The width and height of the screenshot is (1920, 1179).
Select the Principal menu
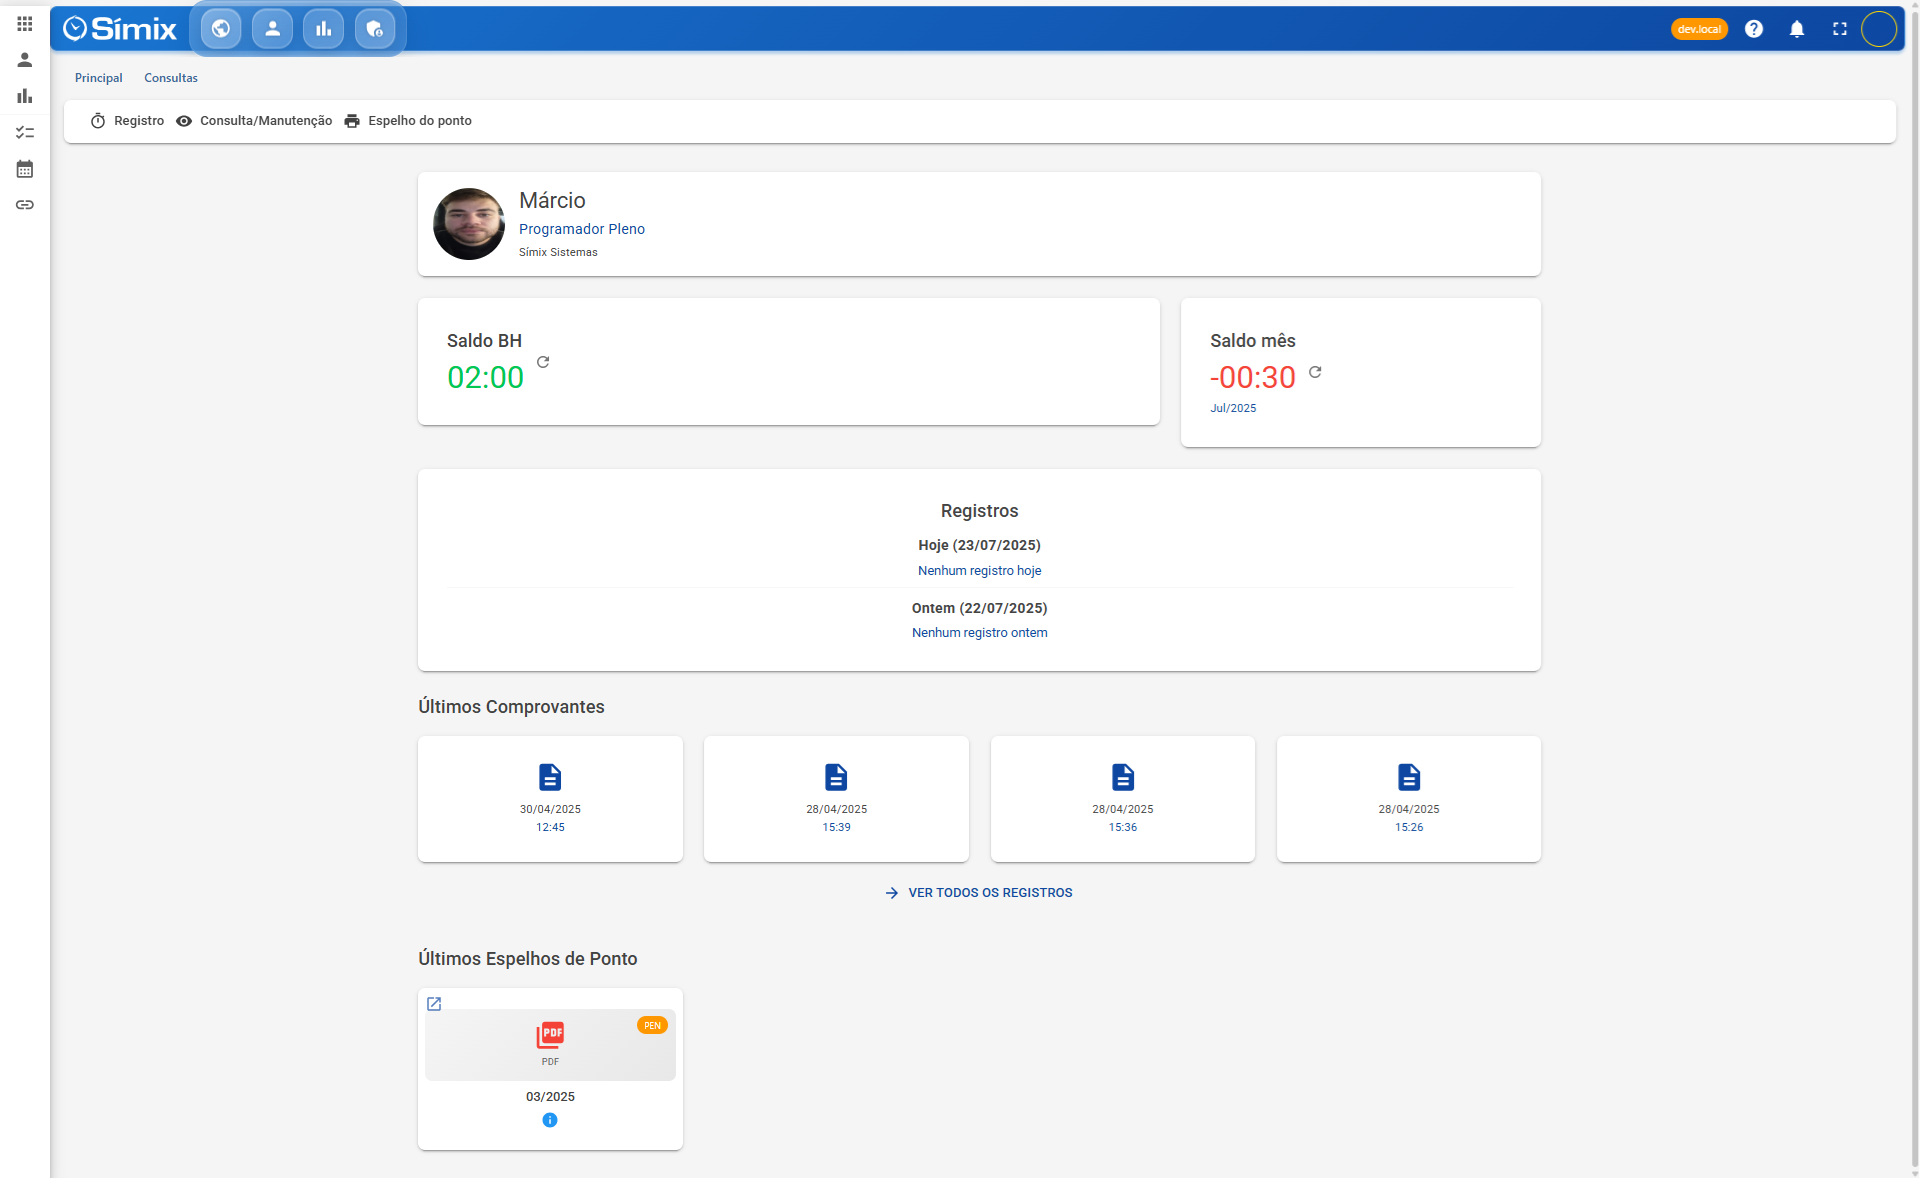point(98,78)
